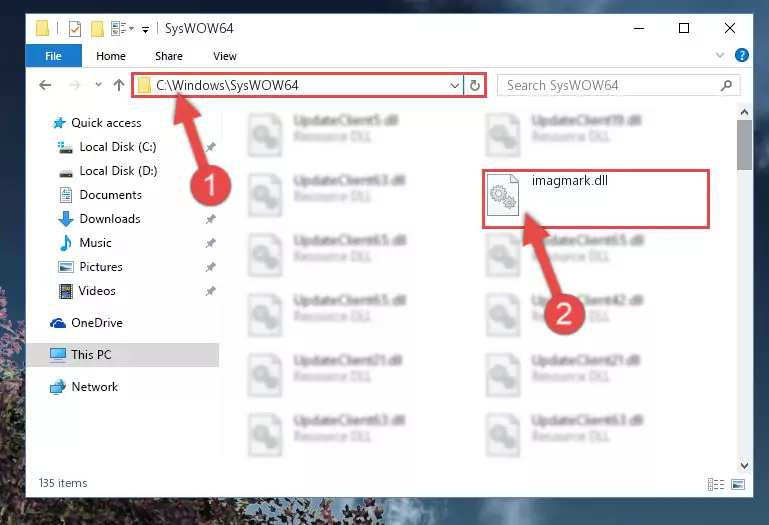
Task: Select This PC in the navigation pane
Action: coord(123,355)
